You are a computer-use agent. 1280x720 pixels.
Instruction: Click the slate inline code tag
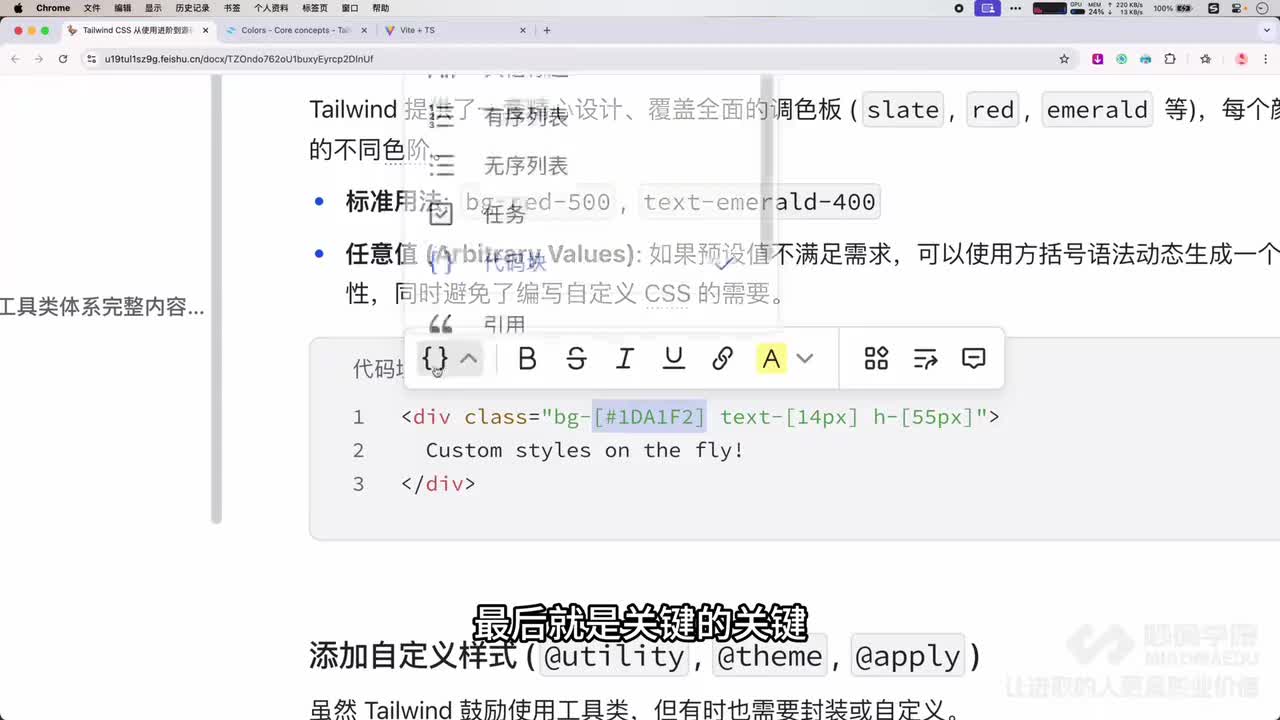click(903, 110)
